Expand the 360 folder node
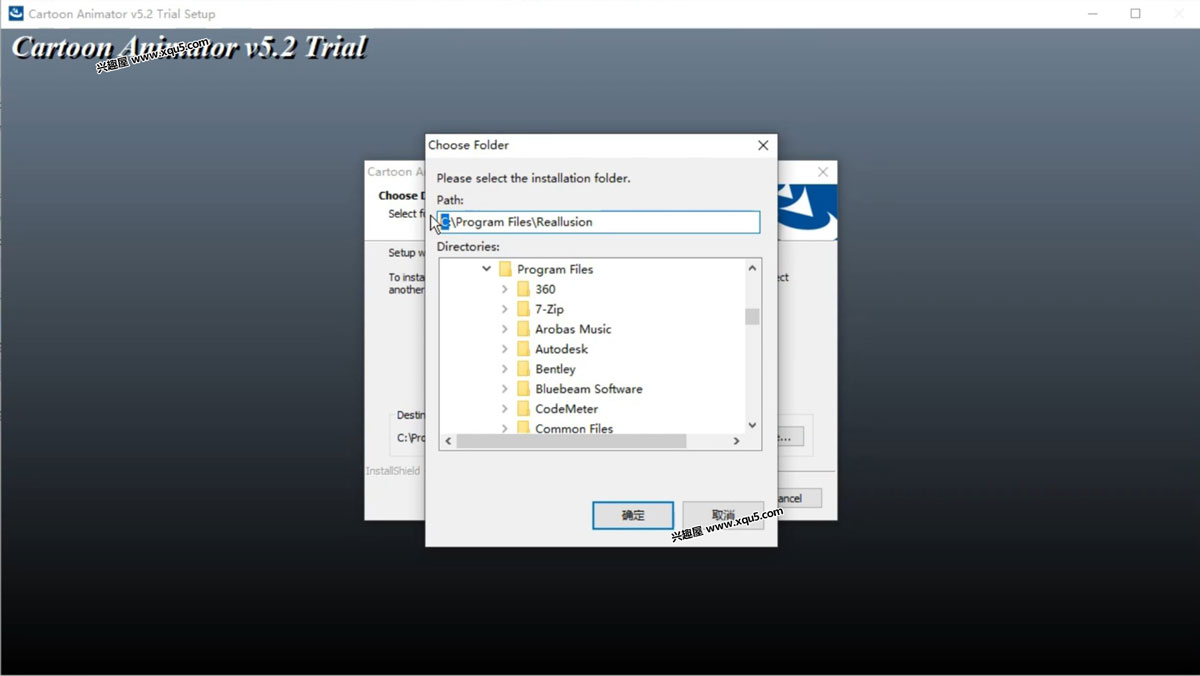Screen dimensions: 1200x676 (x=505, y=289)
